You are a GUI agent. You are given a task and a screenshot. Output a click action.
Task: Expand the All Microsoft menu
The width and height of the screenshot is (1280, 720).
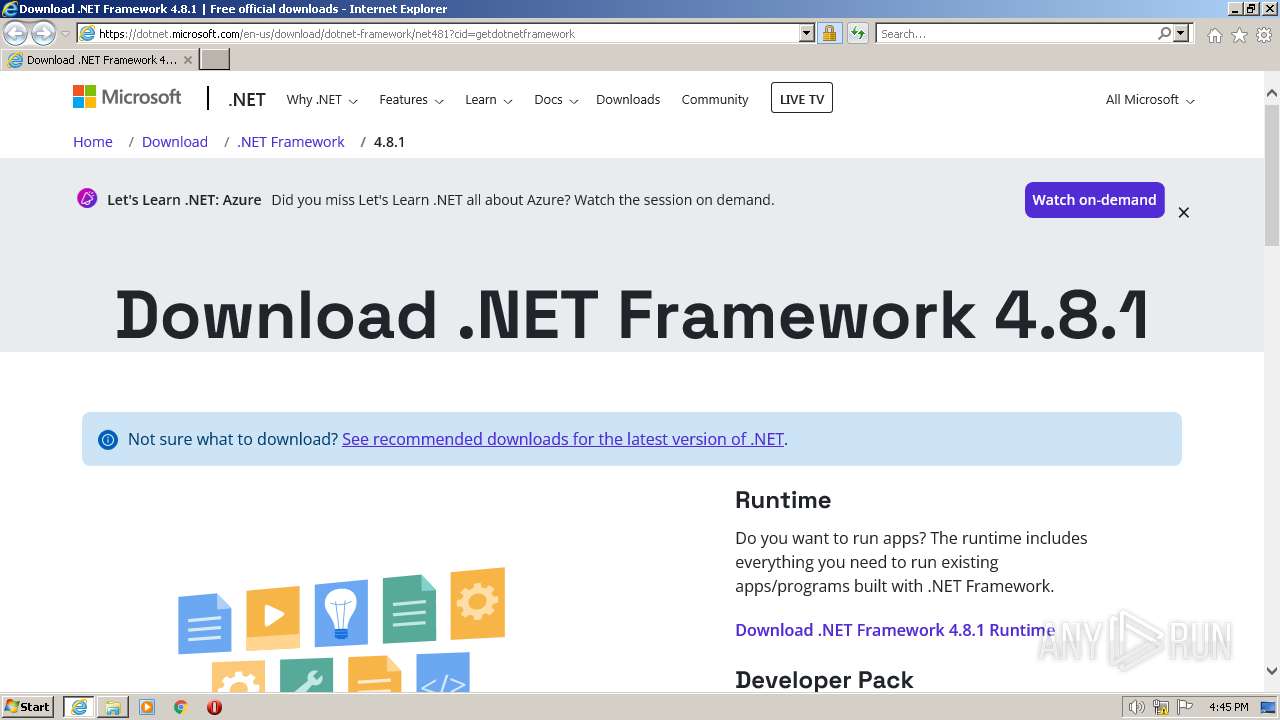[1150, 100]
